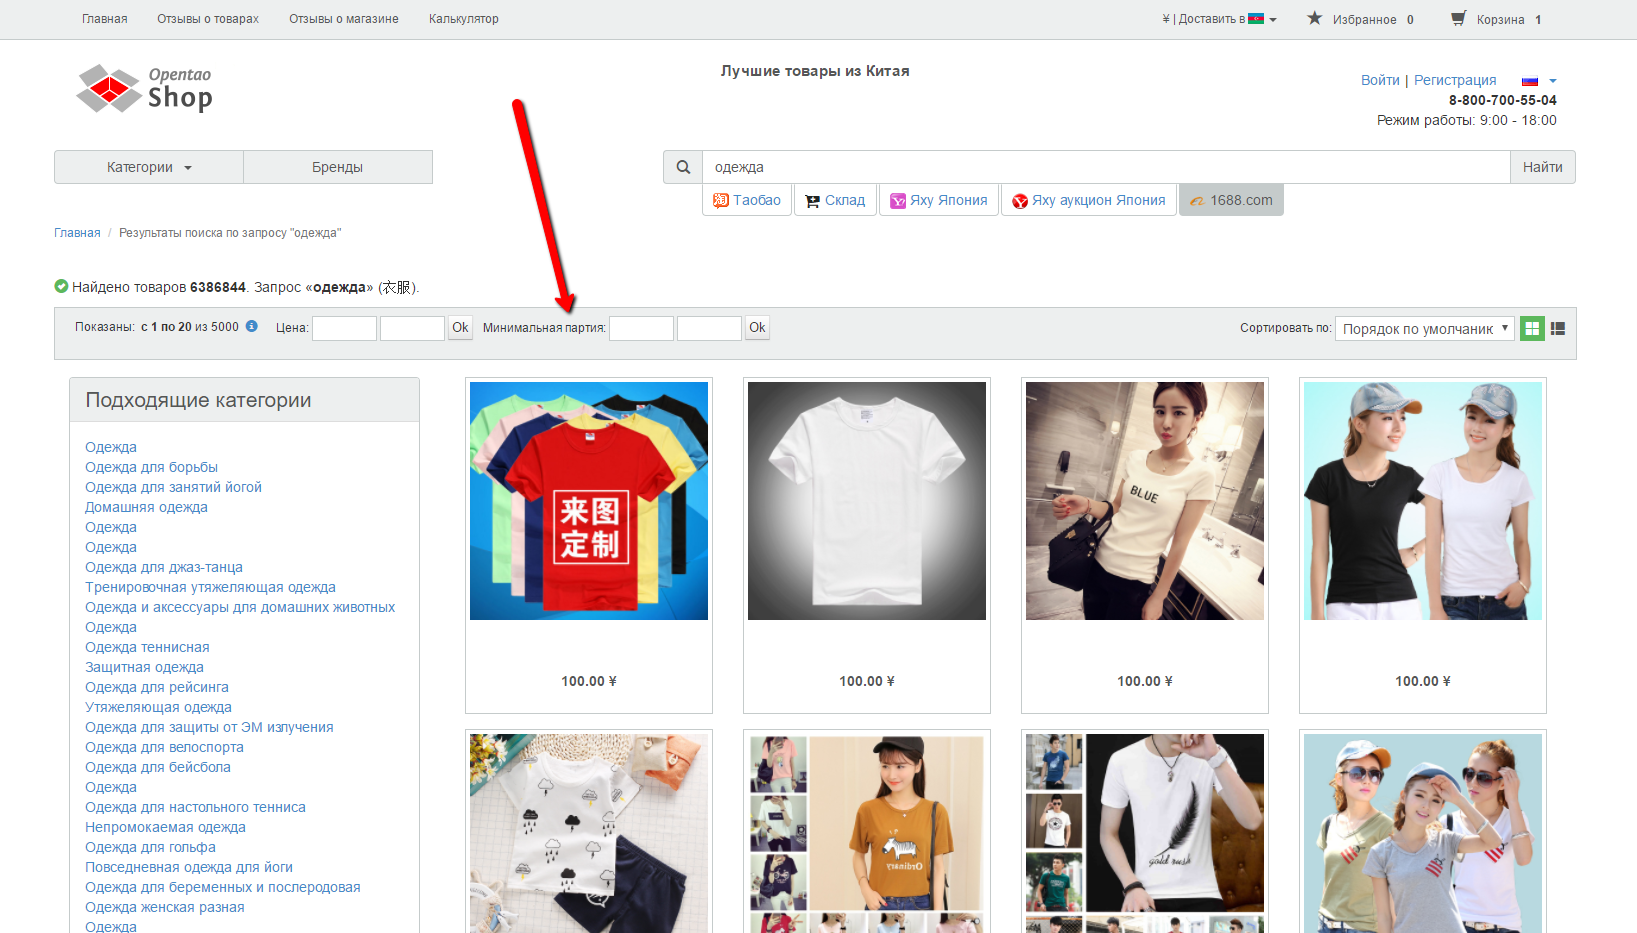Select the 1688.com search tab
The image size is (1637, 933).
pyautogui.click(x=1231, y=200)
